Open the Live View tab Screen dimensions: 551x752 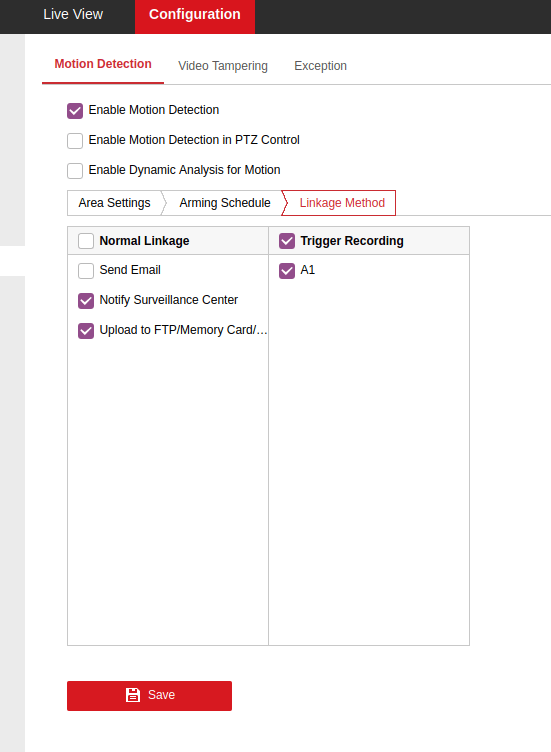coord(73,14)
